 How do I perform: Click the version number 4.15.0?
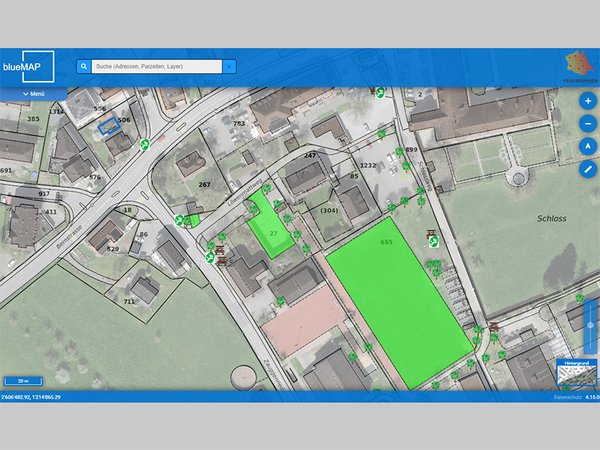(x=592, y=397)
